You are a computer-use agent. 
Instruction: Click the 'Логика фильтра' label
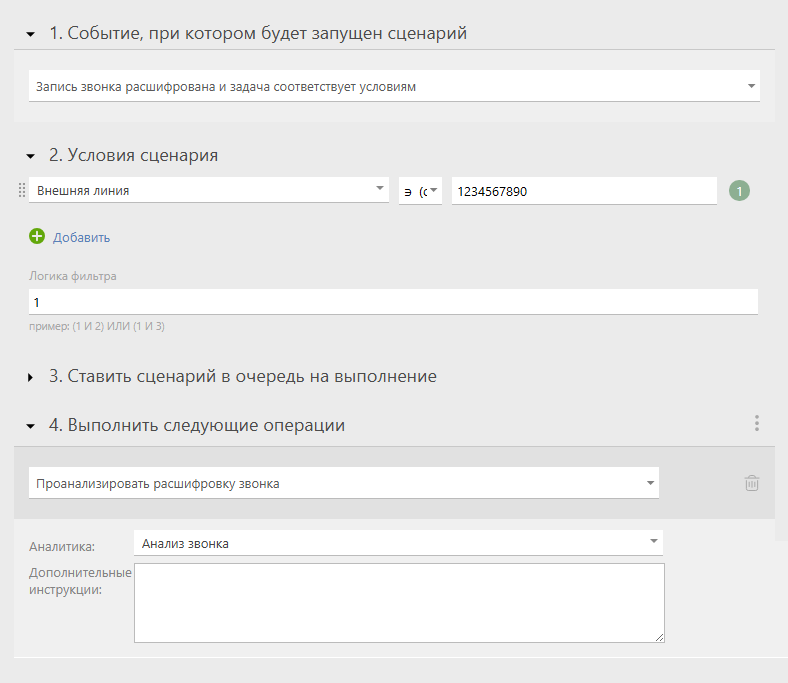(x=72, y=276)
